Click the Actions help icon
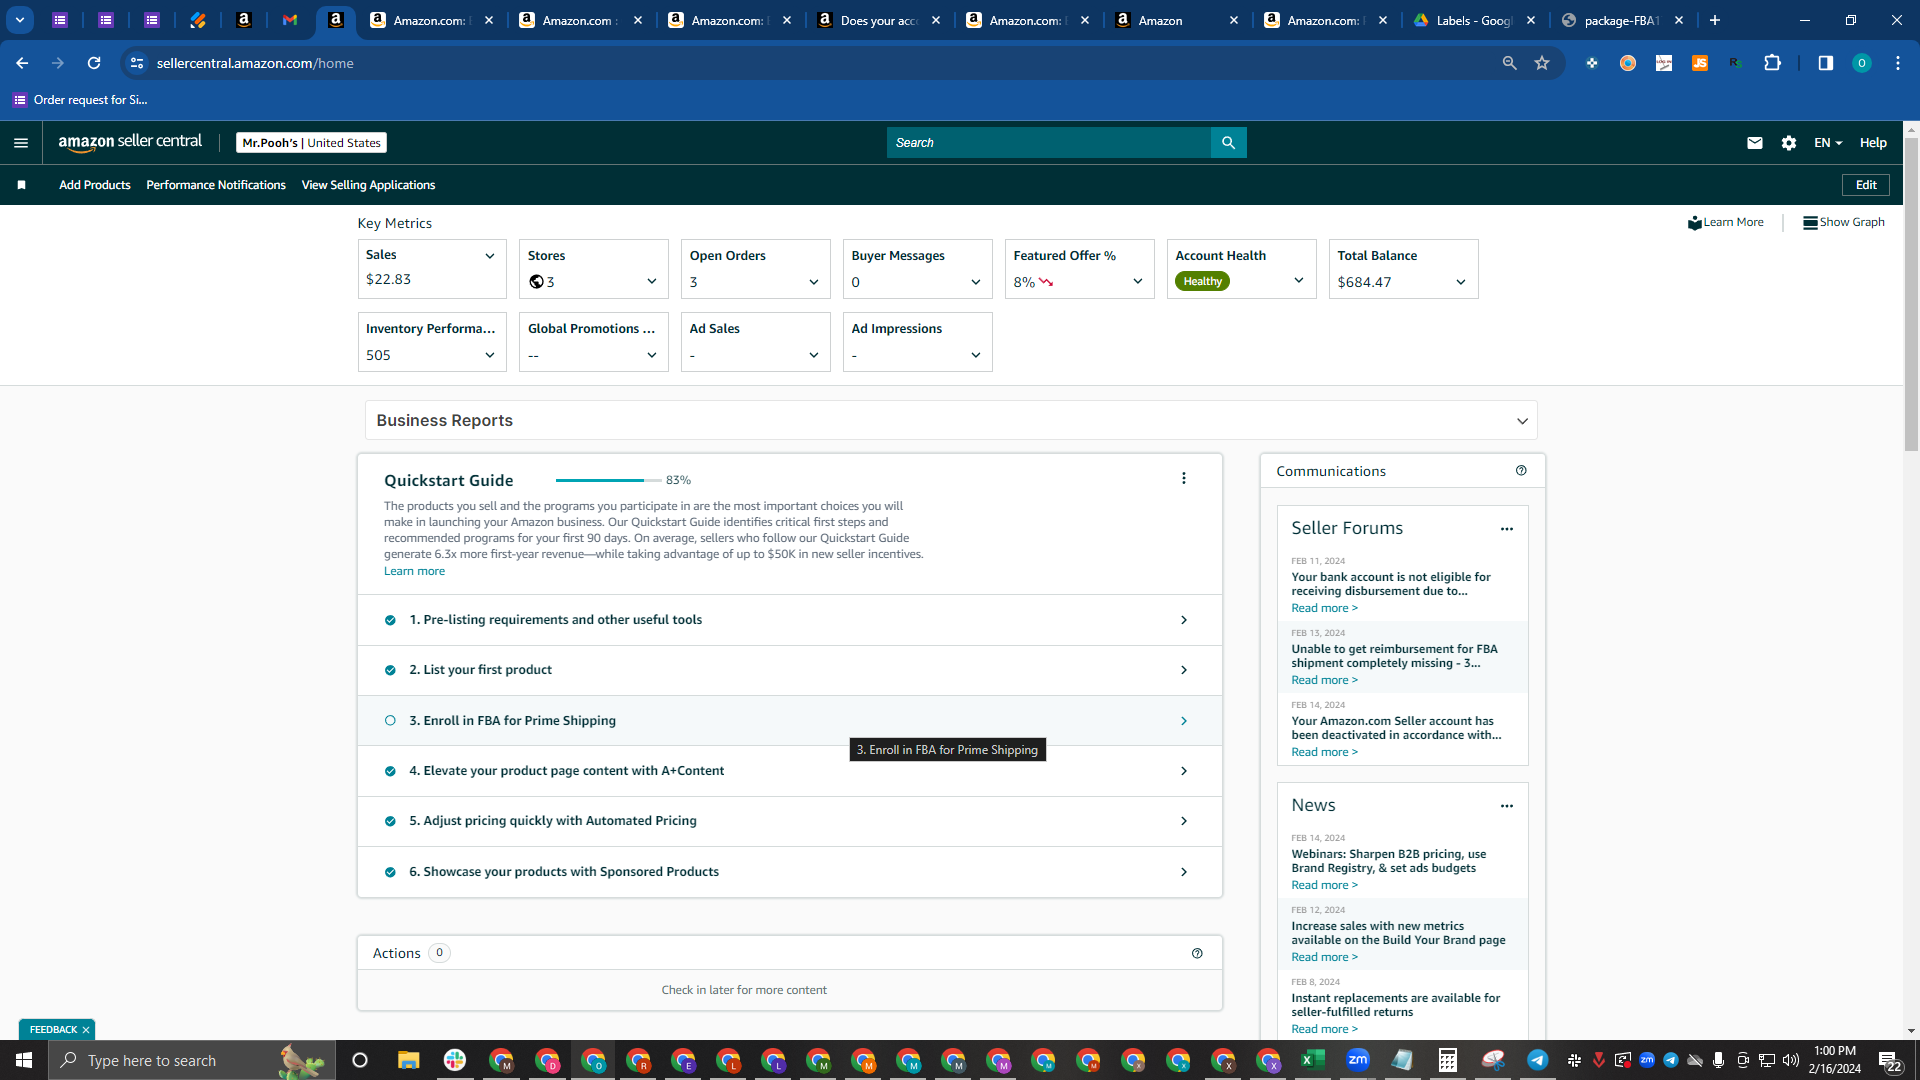 [1197, 953]
